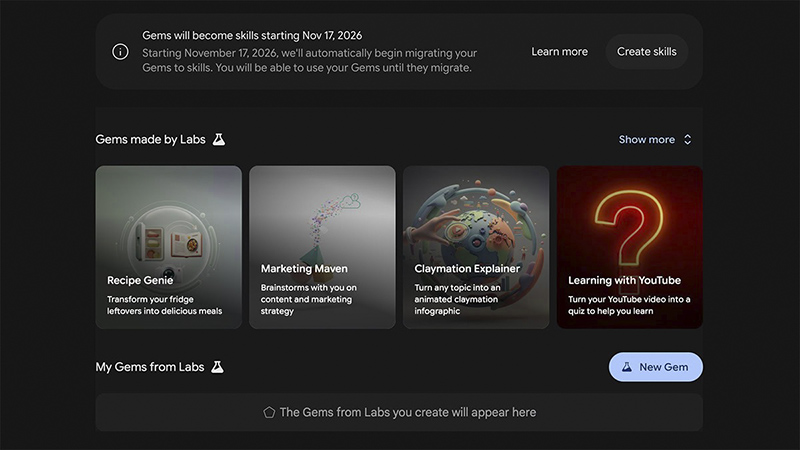Viewport: 800px width, 450px height.
Task: Open the Marketing Maven gem card
Action: click(x=322, y=247)
